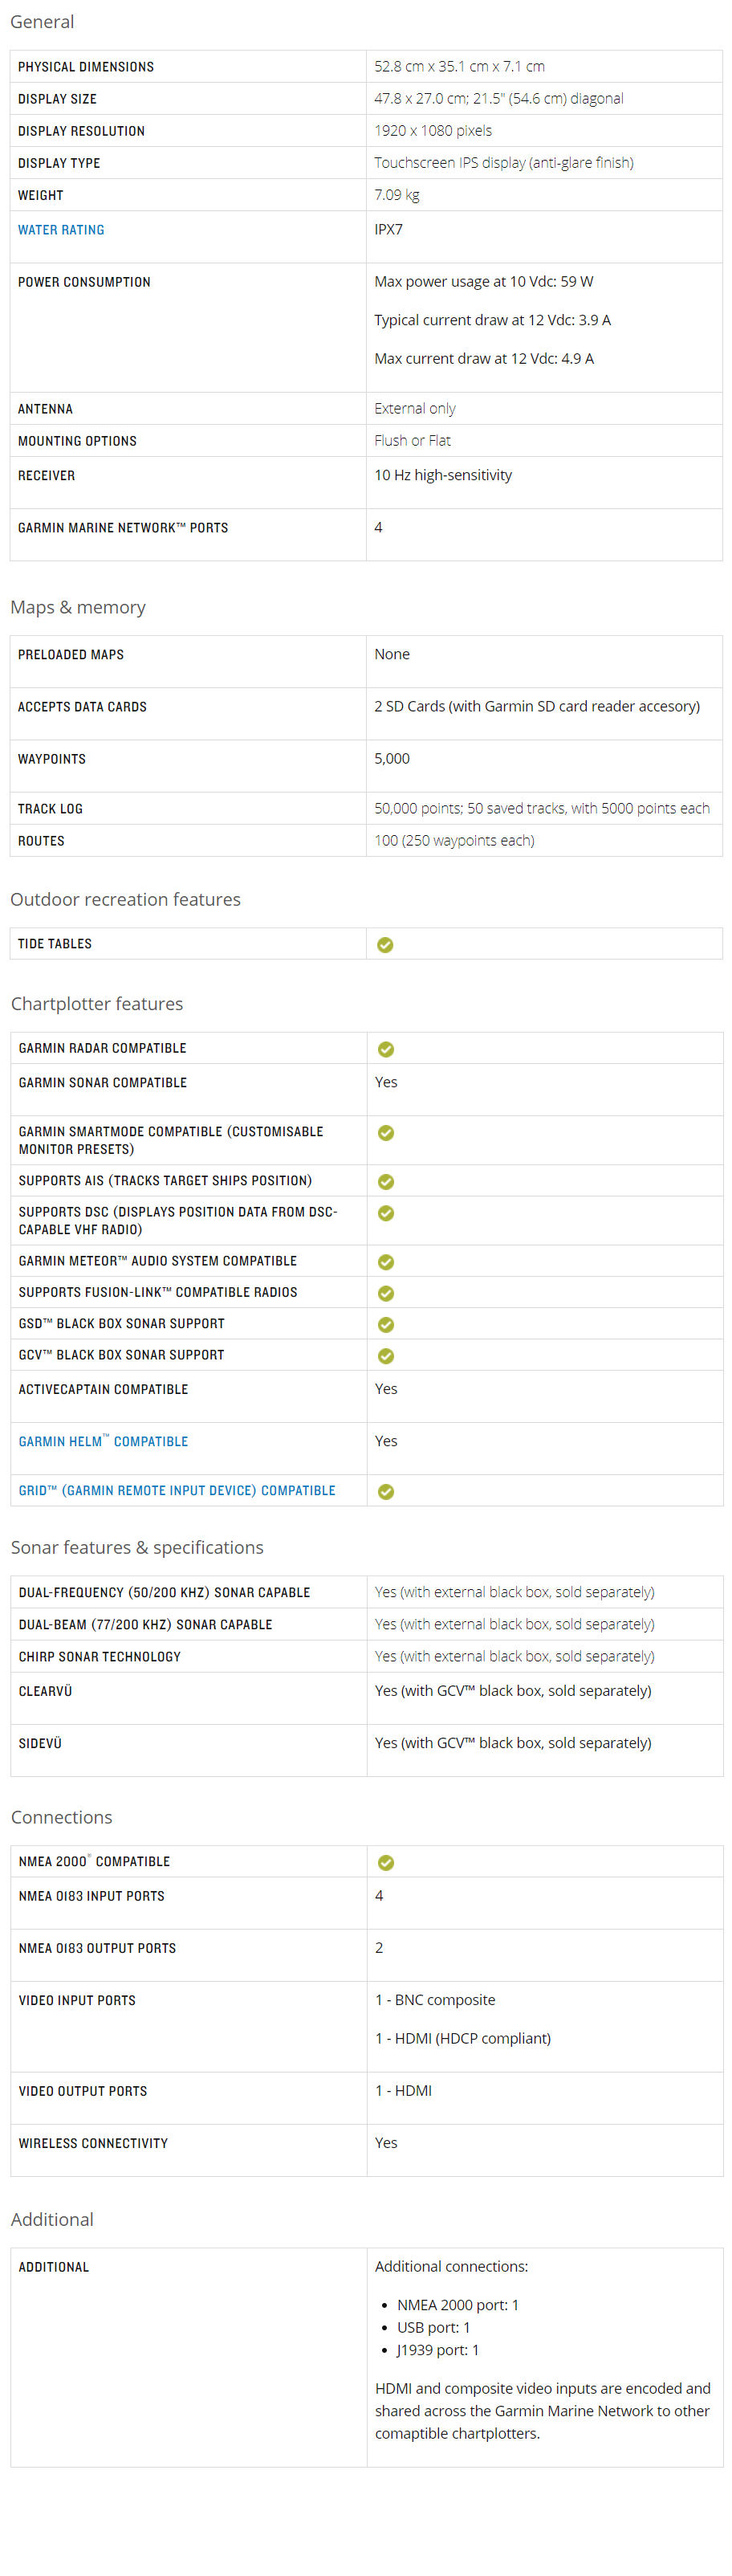Screen dimensions: 732x2576
Task: Click the SmartMode Compatible checkmark icon
Action: pyautogui.click(x=386, y=1133)
